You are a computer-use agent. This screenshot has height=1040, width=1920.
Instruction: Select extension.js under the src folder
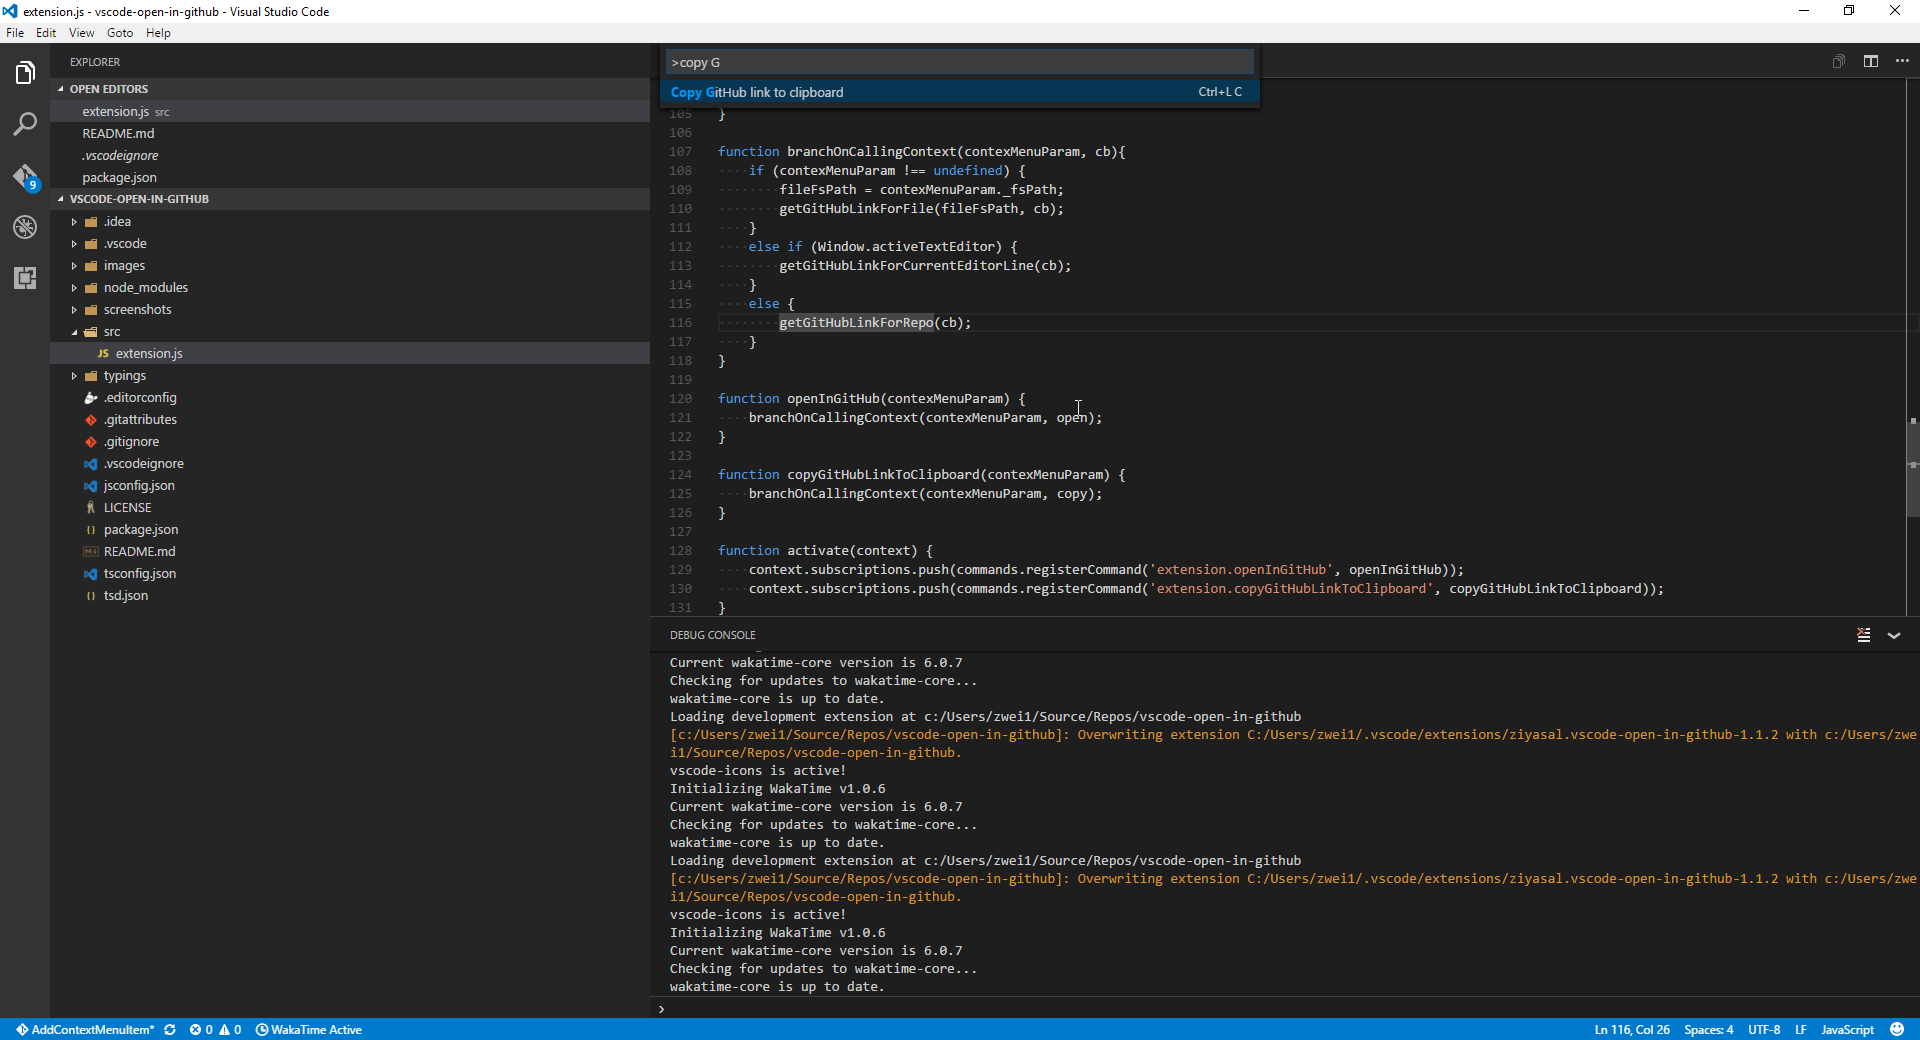(350, 354)
